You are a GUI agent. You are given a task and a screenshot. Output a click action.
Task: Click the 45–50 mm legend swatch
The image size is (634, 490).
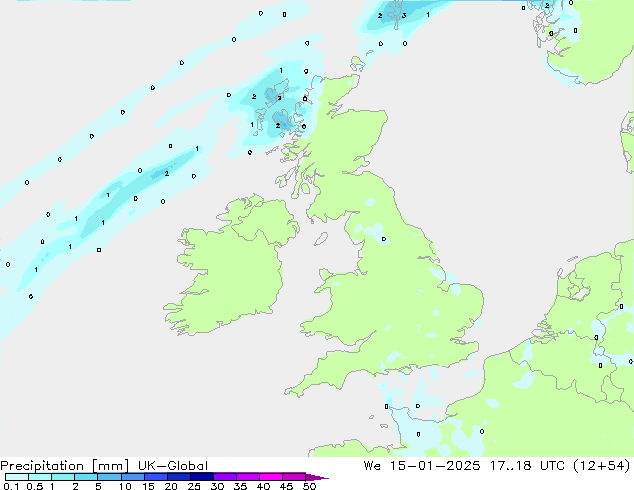pos(294,477)
